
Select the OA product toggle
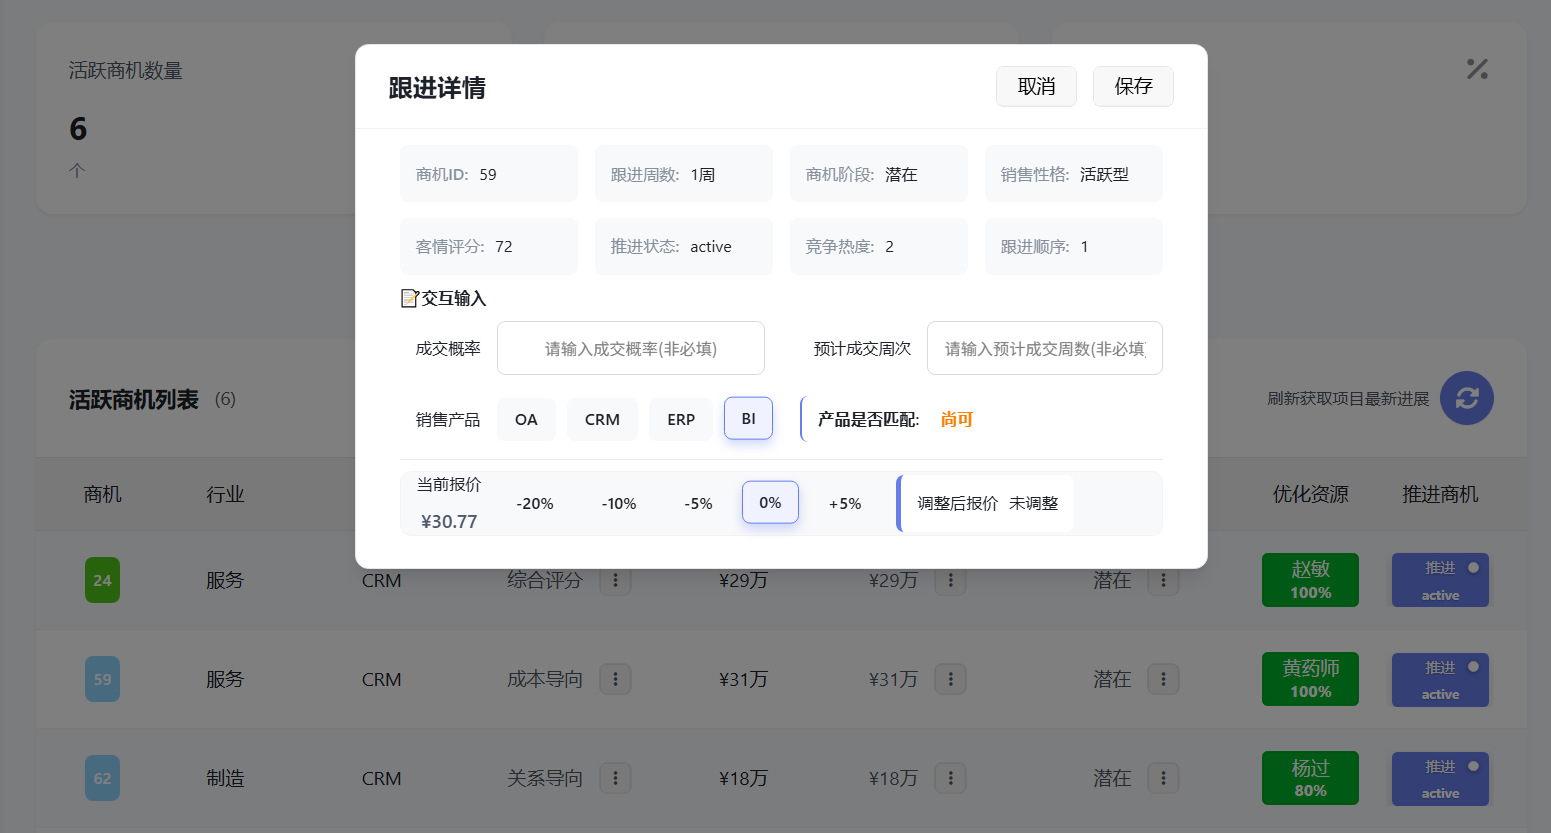click(x=526, y=419)
